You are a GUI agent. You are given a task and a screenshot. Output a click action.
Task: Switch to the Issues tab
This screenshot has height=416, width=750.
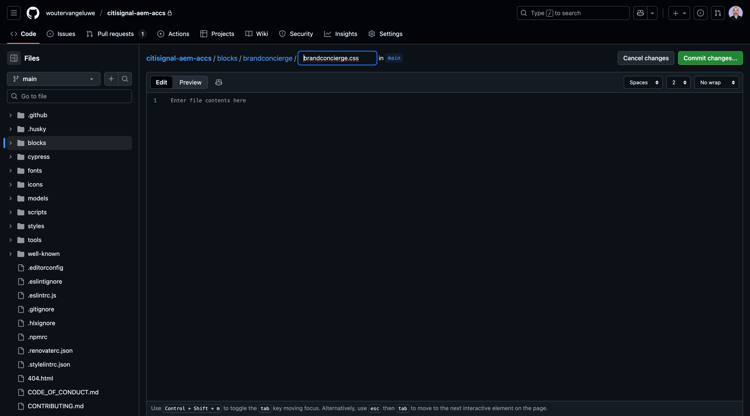click(61, 34)
